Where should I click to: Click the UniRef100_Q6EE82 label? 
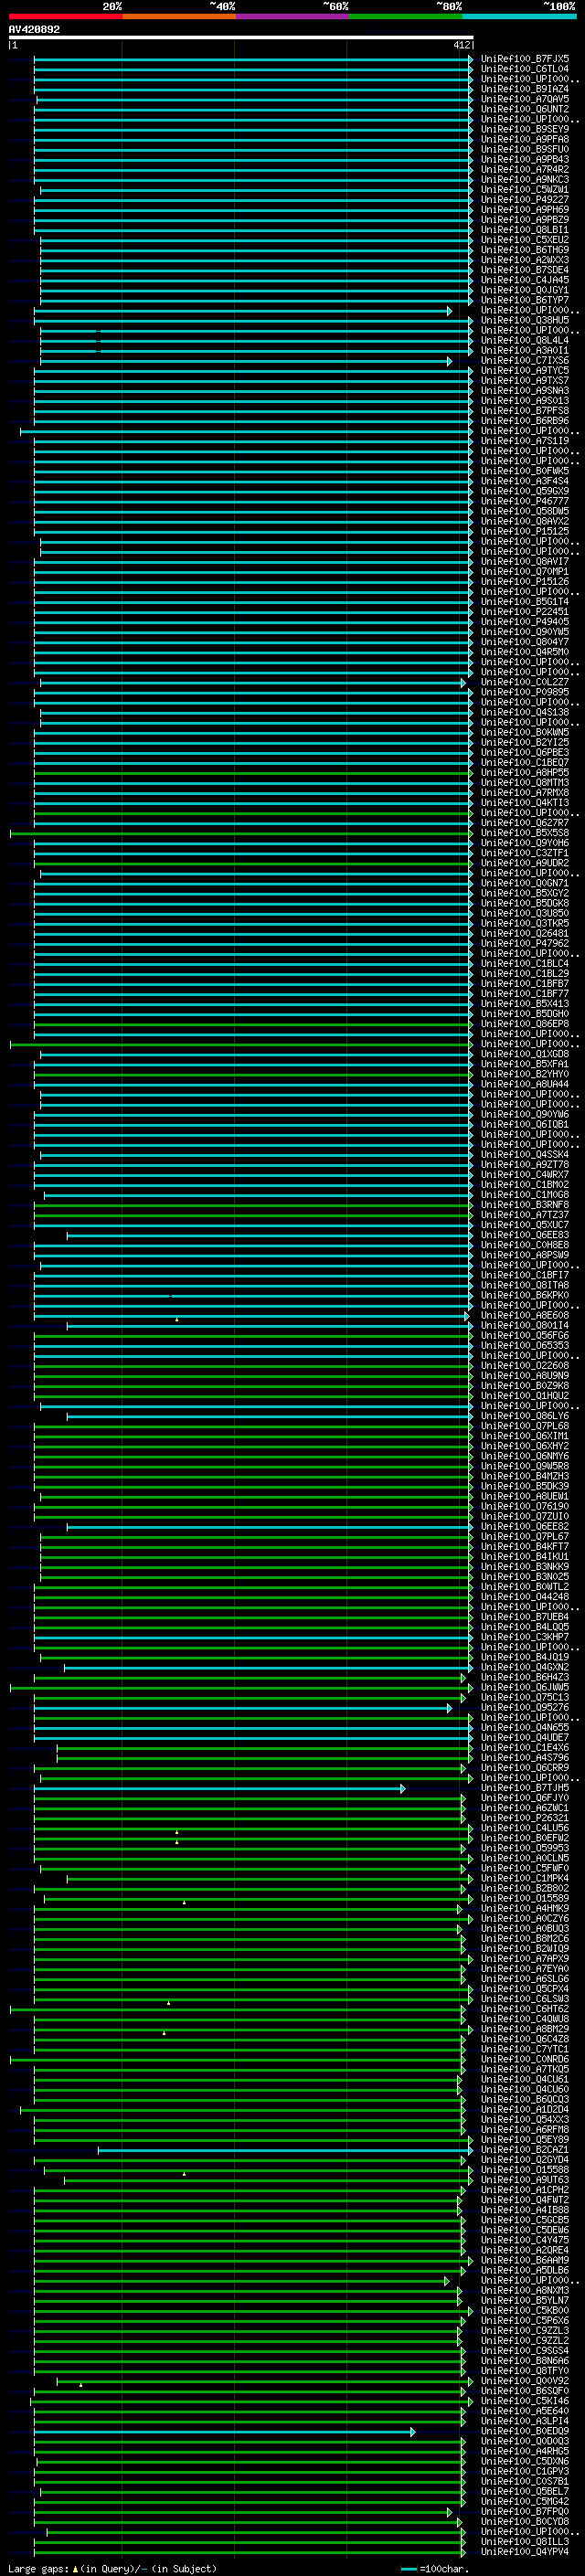coord(525,1527)
